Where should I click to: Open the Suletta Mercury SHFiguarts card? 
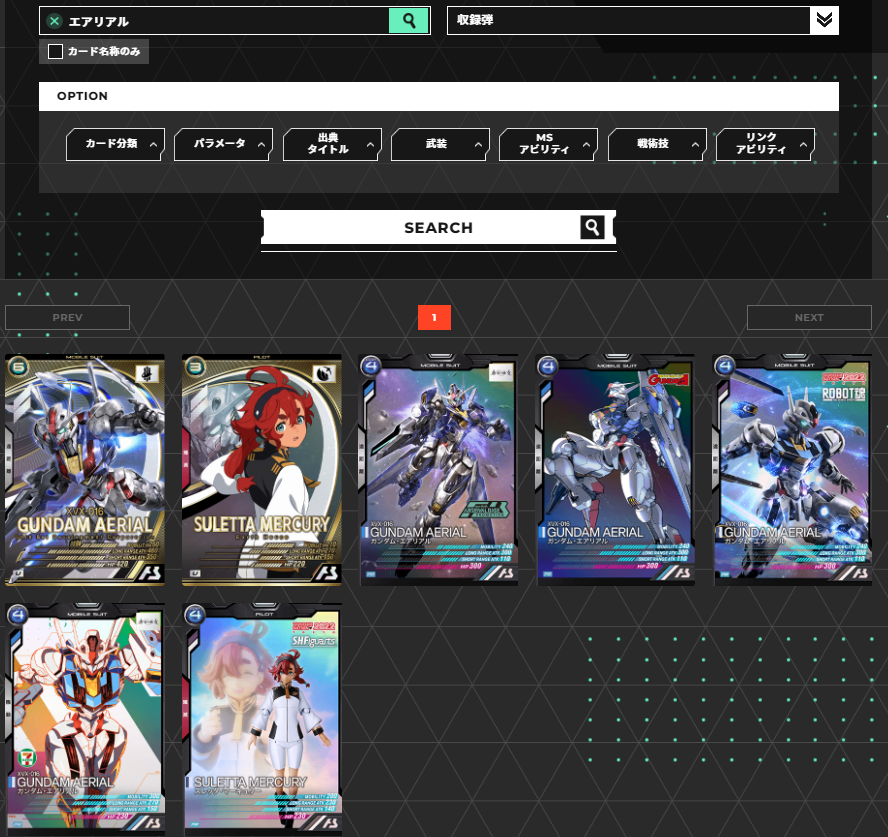[x=262, y=719]
